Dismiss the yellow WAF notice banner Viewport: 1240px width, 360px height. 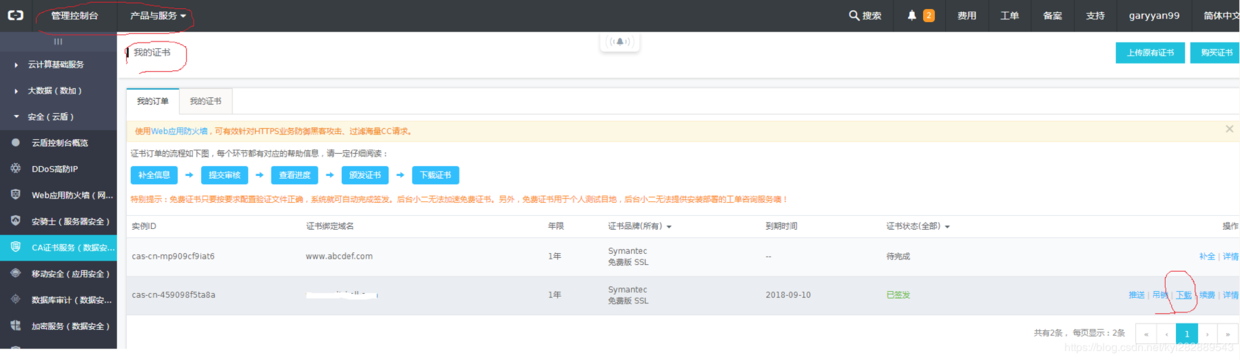click(1229, 129)
